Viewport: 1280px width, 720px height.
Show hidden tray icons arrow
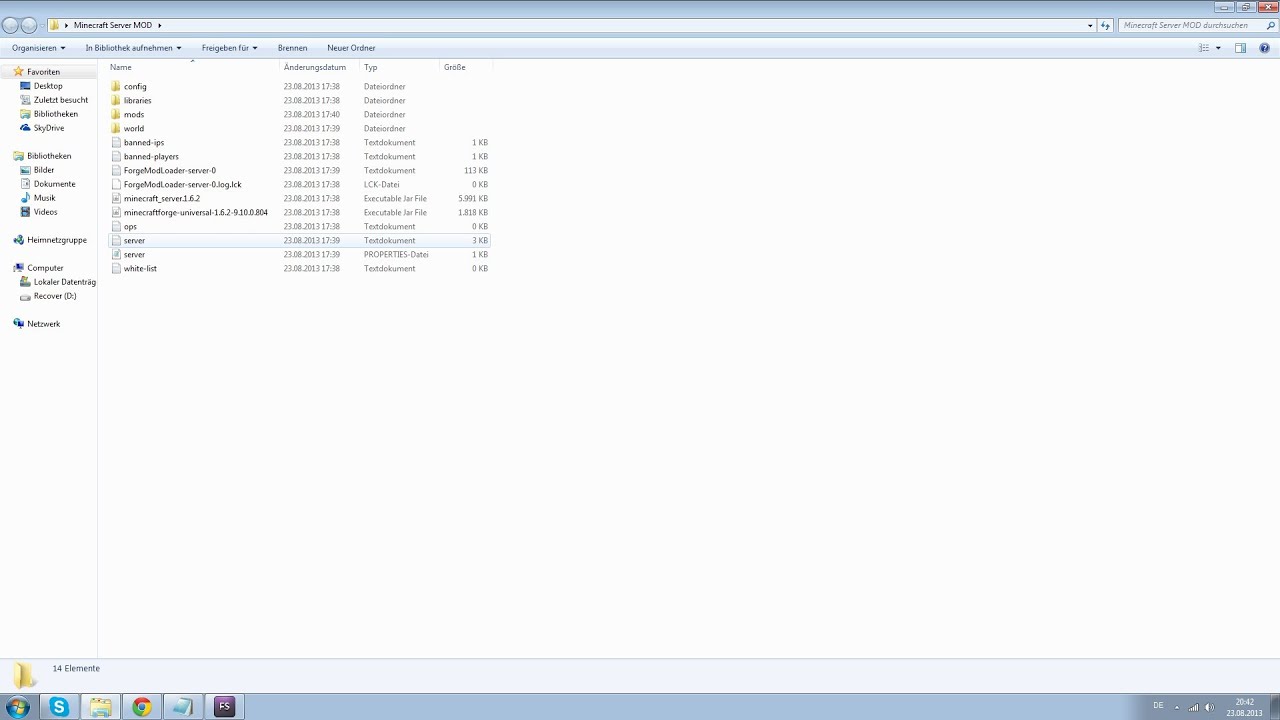click(x=1176, y=707)
